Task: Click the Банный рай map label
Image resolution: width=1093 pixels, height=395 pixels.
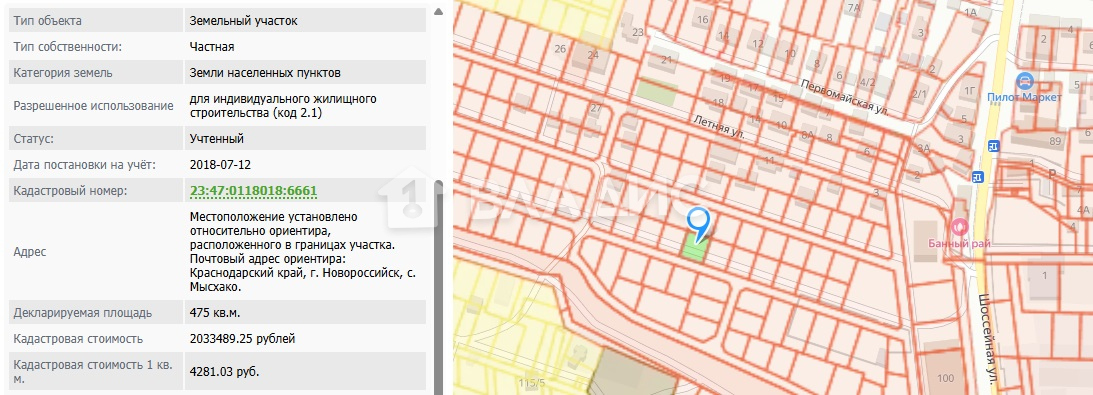Action: [x=959, y=244]
